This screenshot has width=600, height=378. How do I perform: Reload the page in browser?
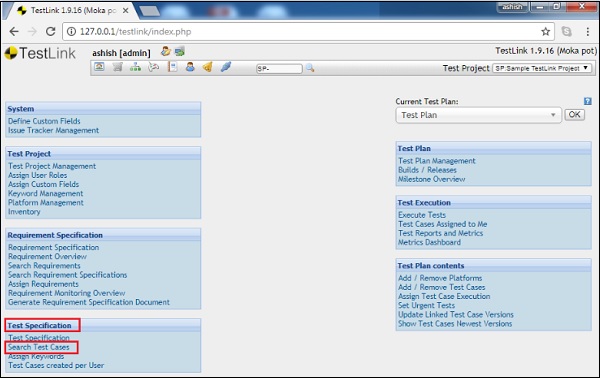coord(51,32)
